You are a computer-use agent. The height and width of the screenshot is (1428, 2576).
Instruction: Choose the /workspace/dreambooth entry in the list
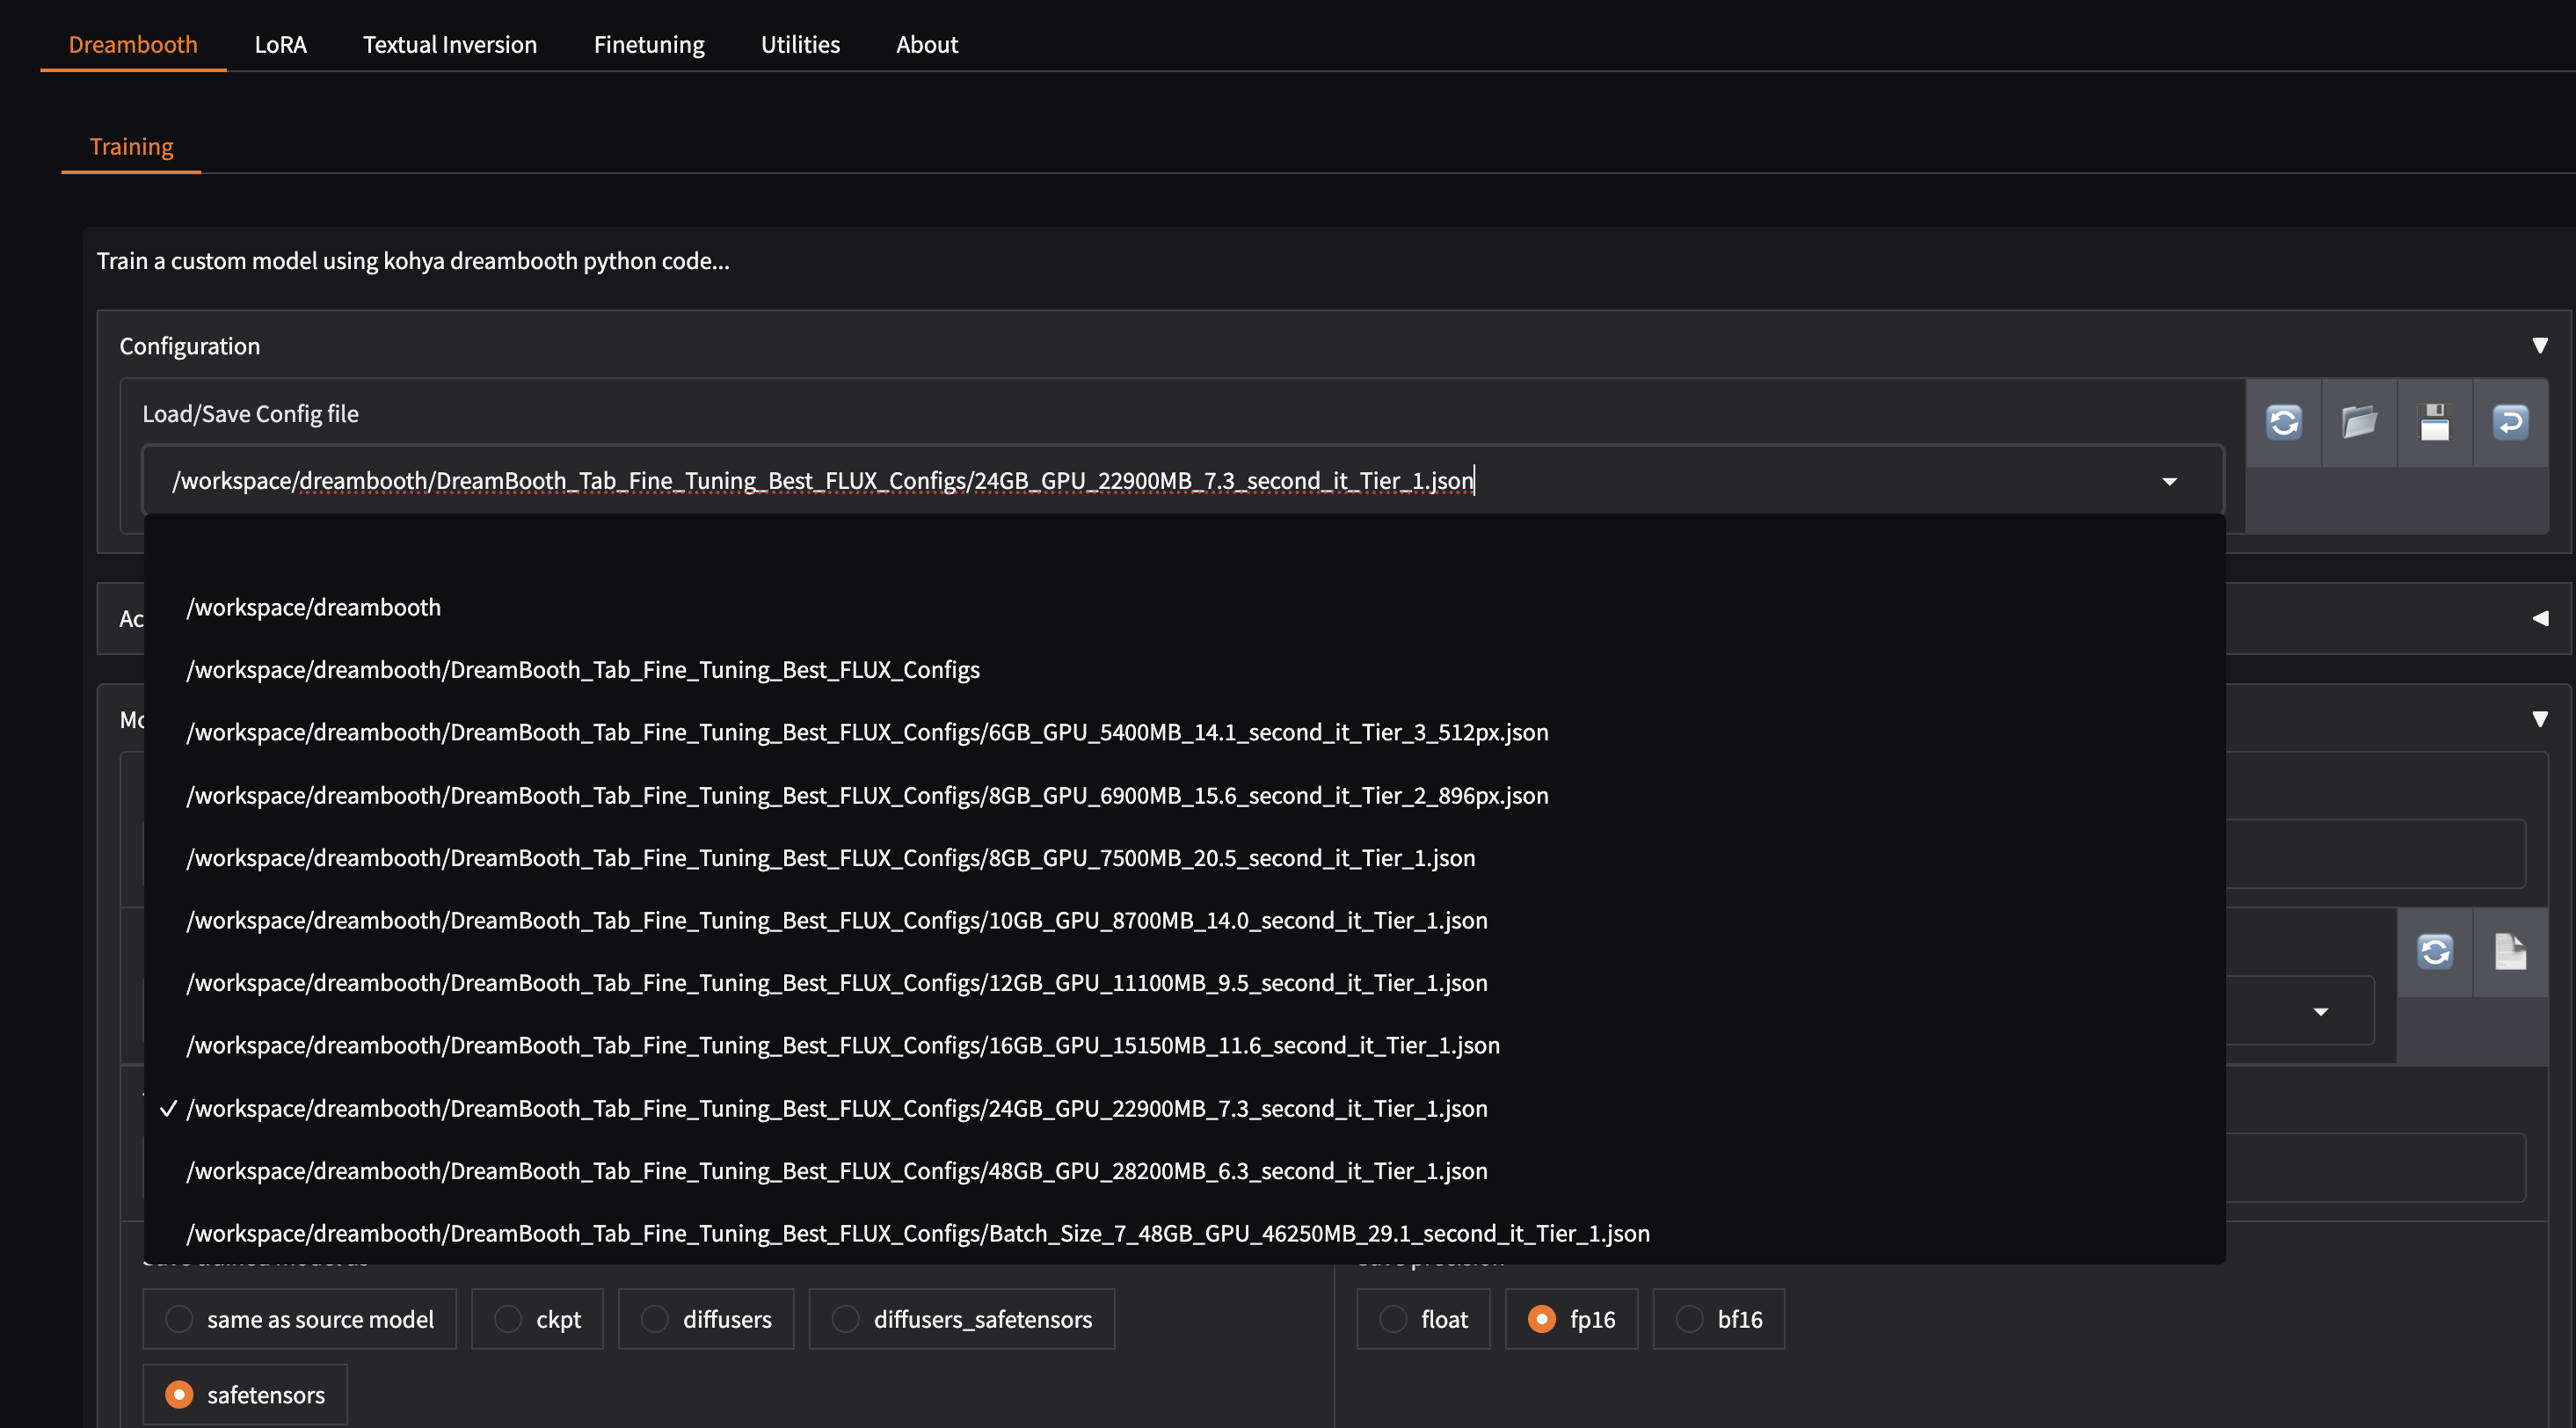(x=313, y=606)
